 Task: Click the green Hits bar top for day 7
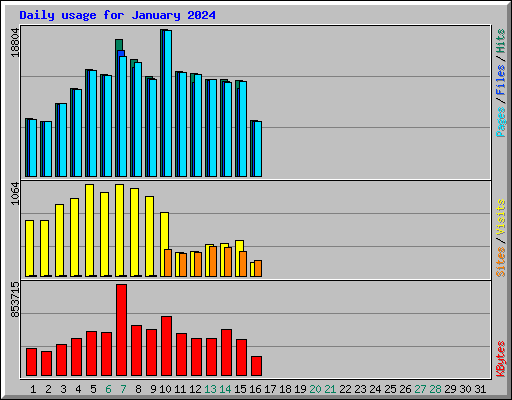coord(119,44)
